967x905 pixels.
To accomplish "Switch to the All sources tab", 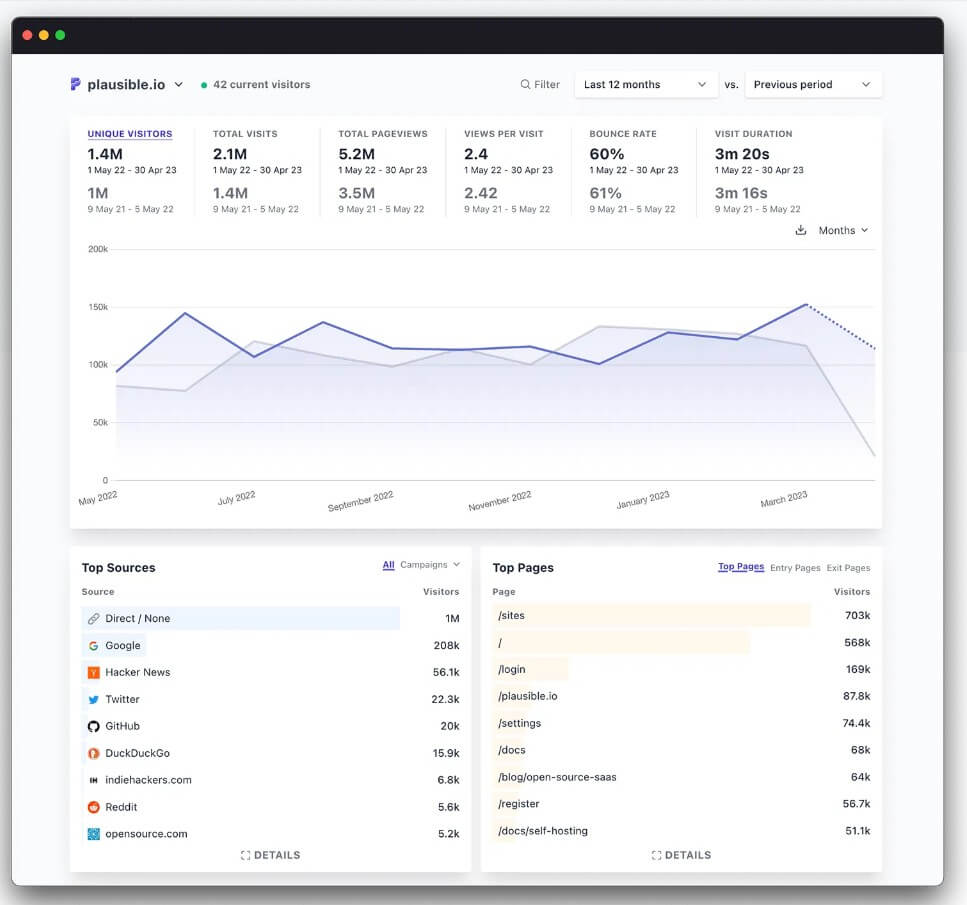I will pyautogui.click(x=389, y=564).
